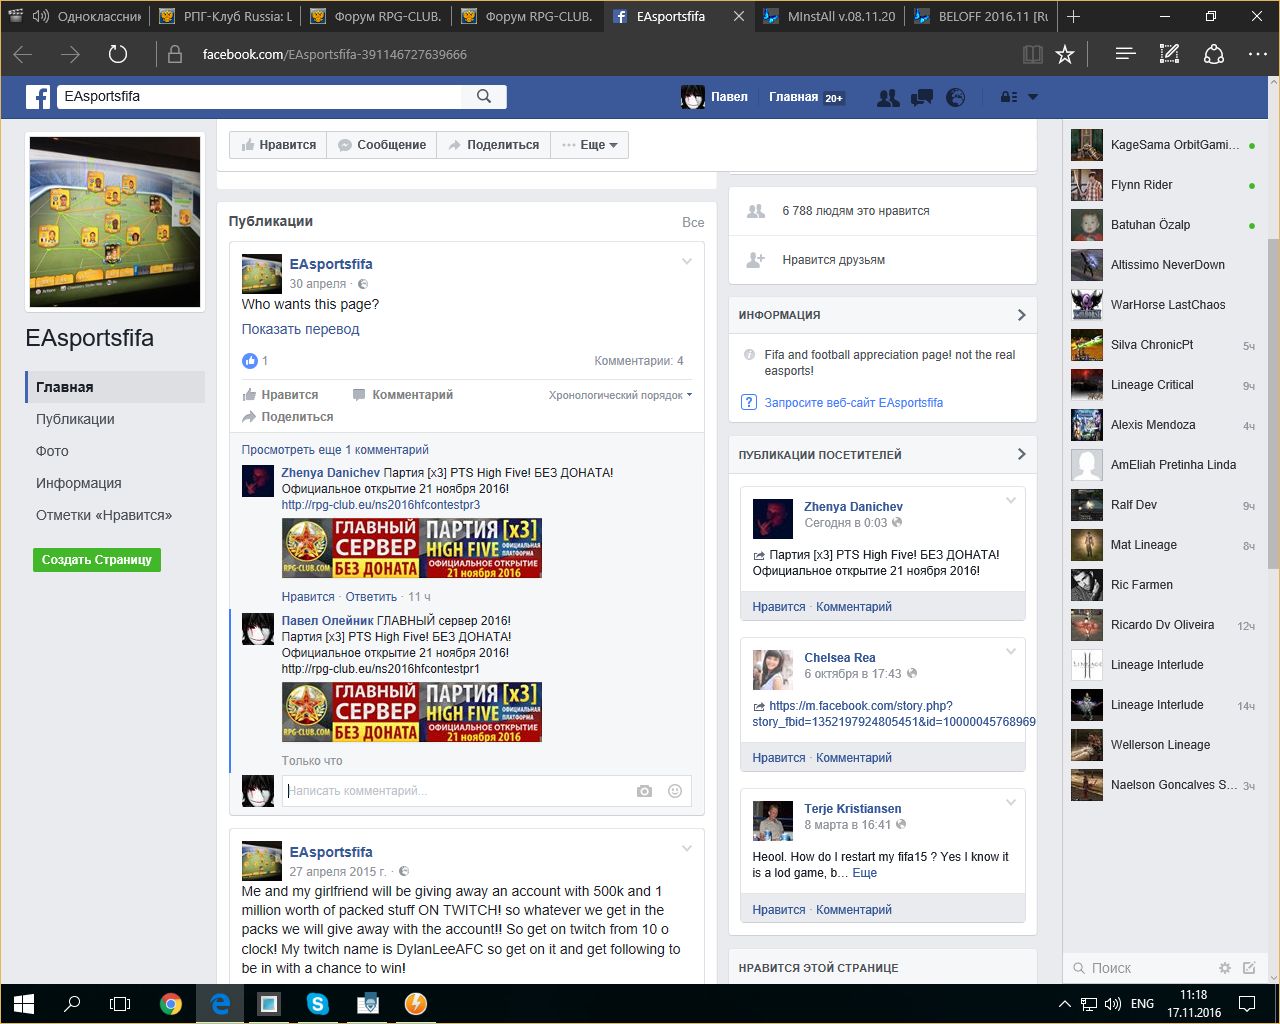
Task: Add page to favorites star icon
Action: click(x=1065, y=54)
